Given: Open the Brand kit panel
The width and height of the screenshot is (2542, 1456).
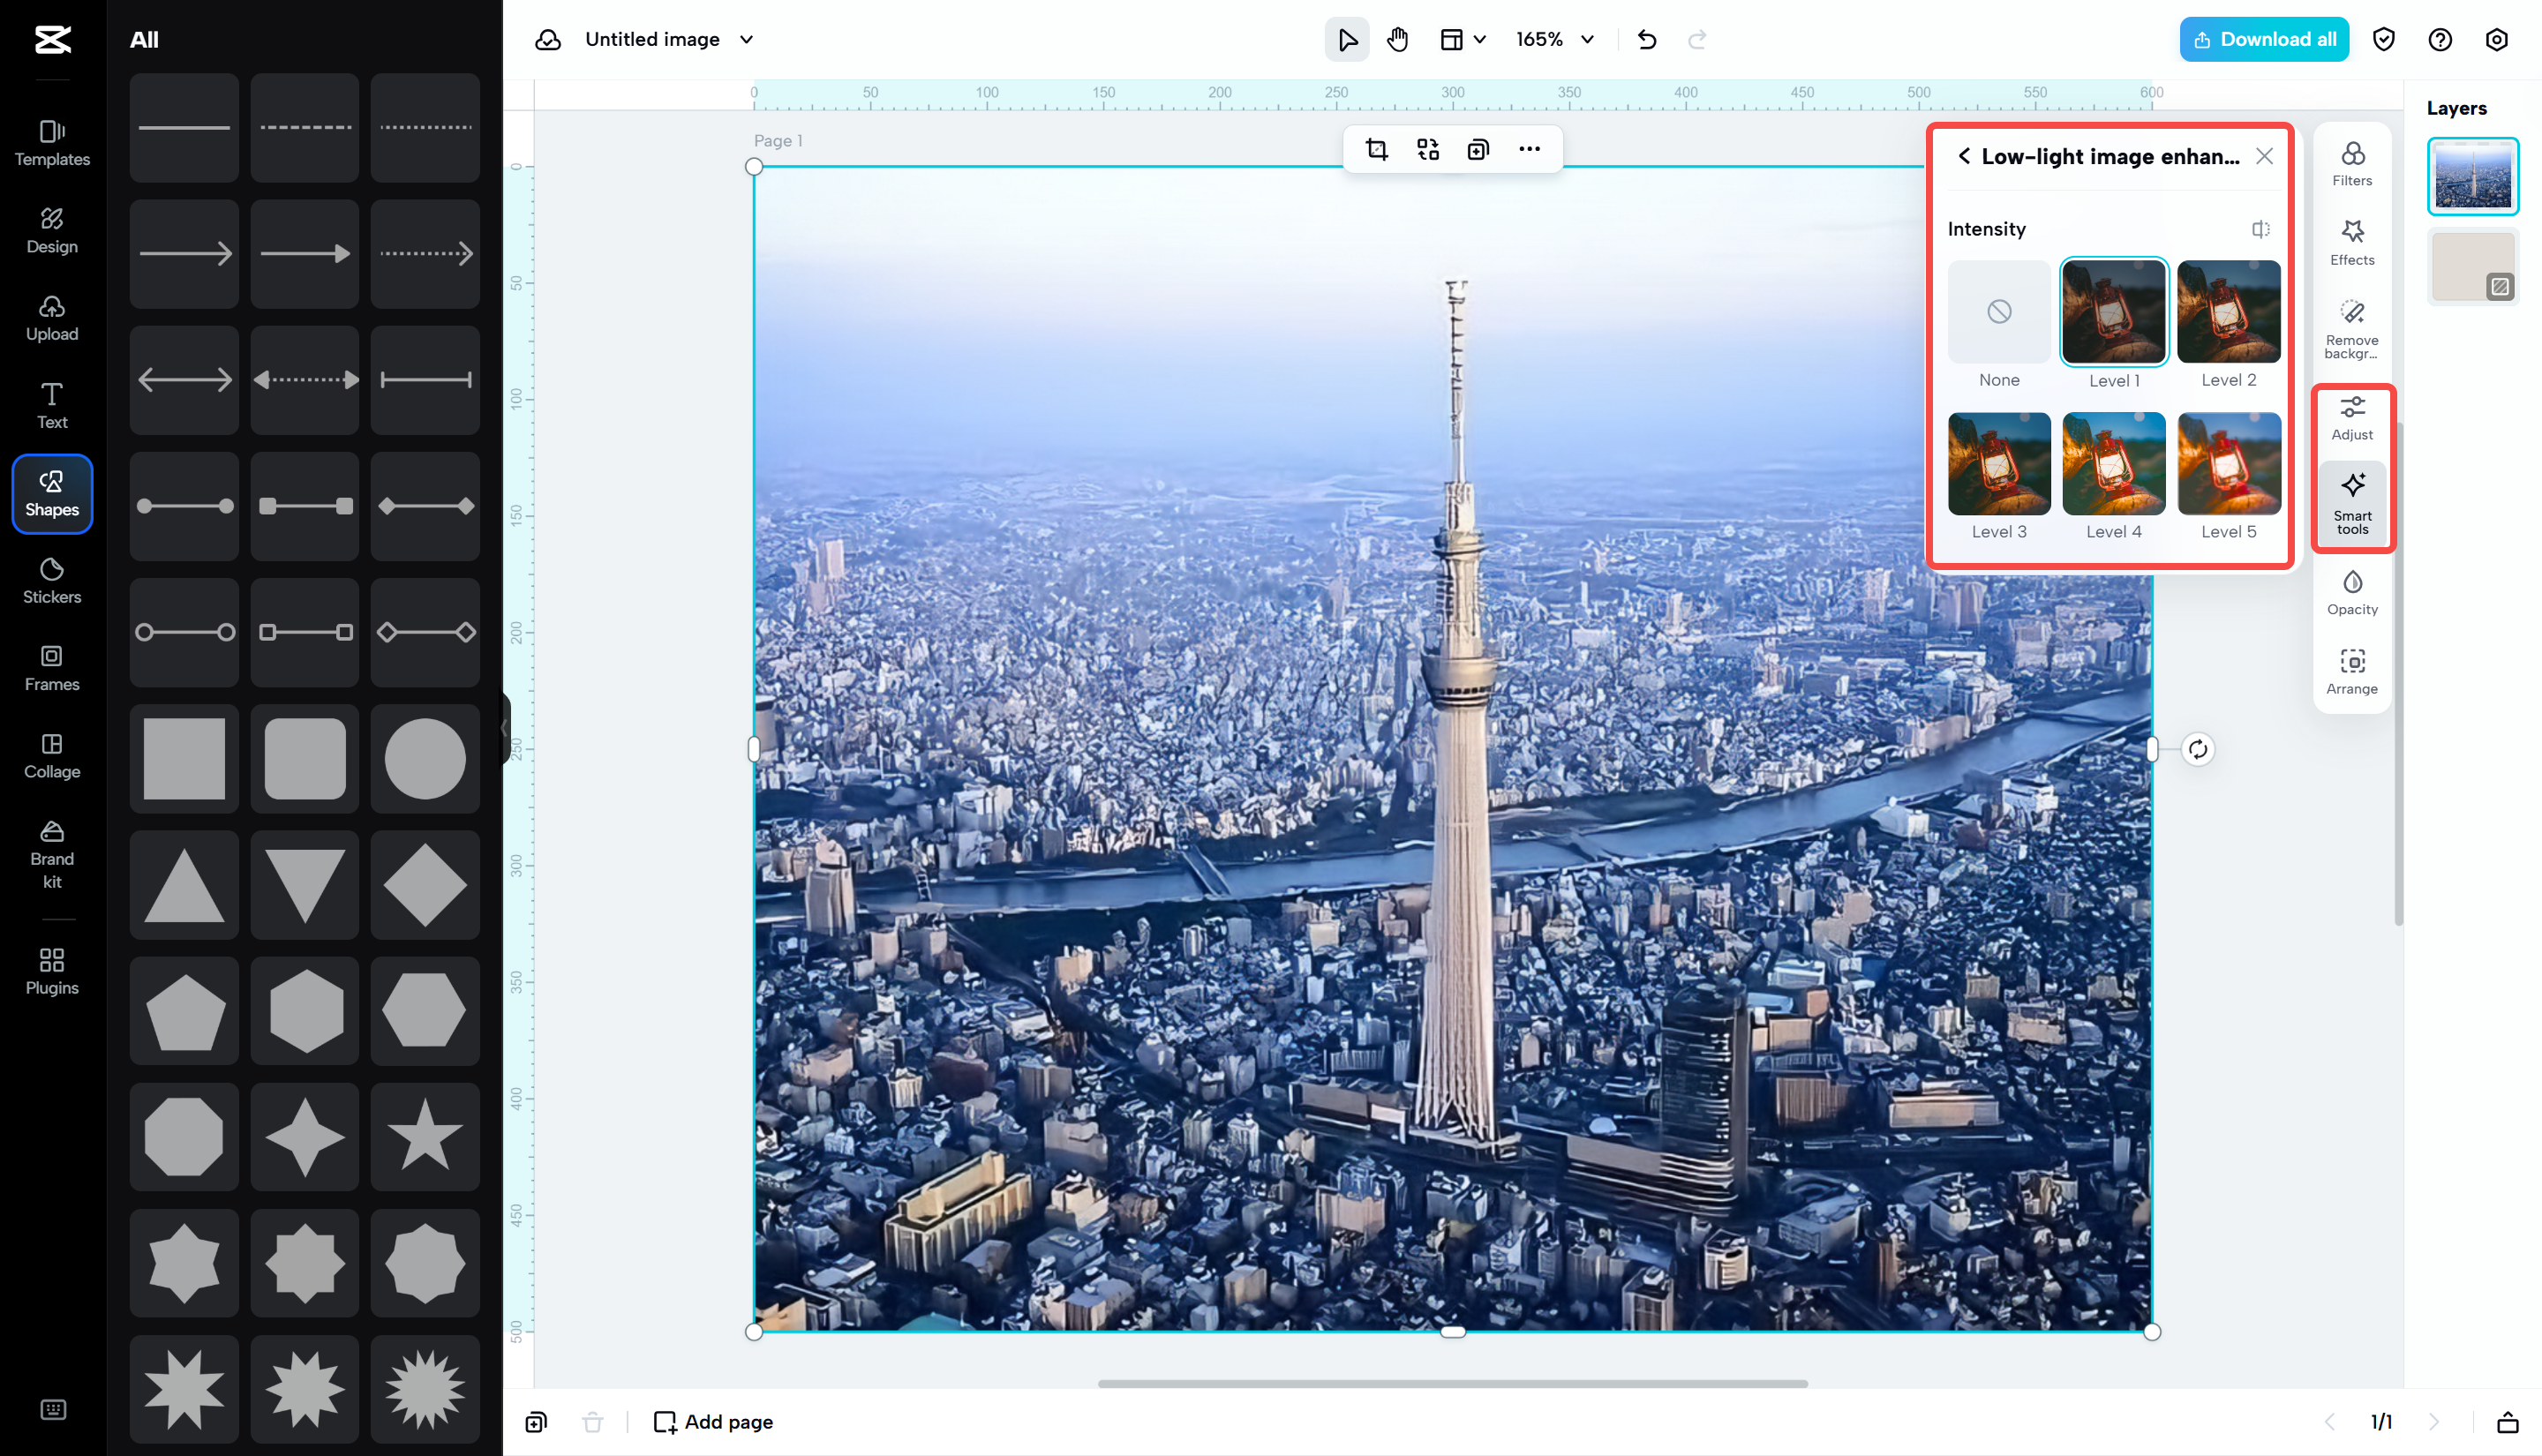Looking at the screenshot, I should pos(52,855).
